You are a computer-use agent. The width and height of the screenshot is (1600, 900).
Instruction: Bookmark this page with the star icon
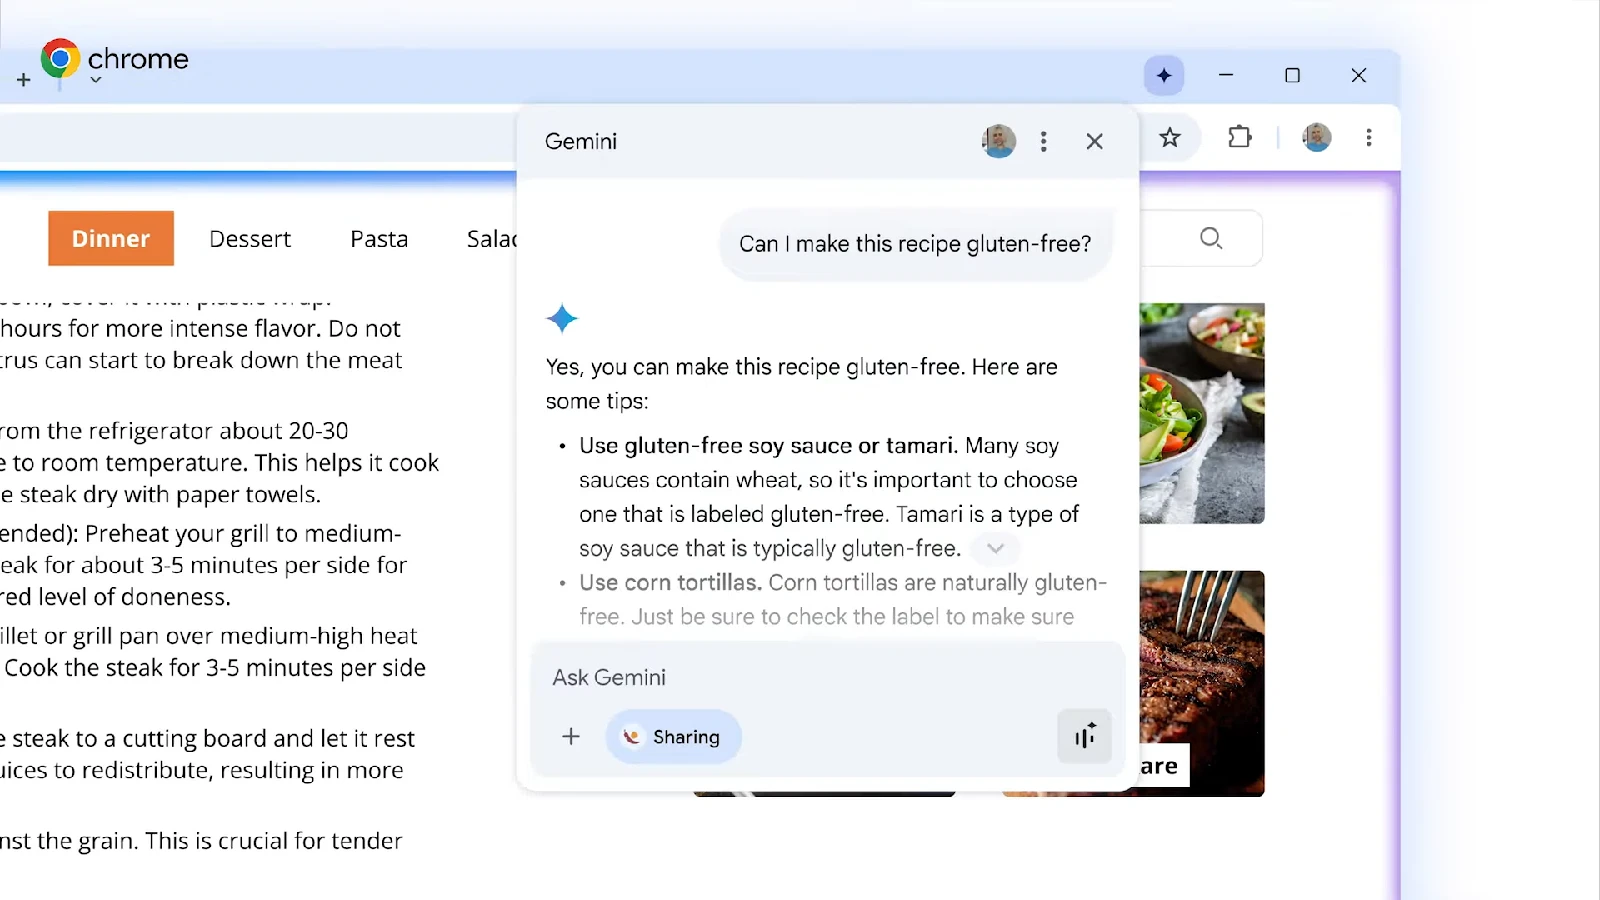1170,138
